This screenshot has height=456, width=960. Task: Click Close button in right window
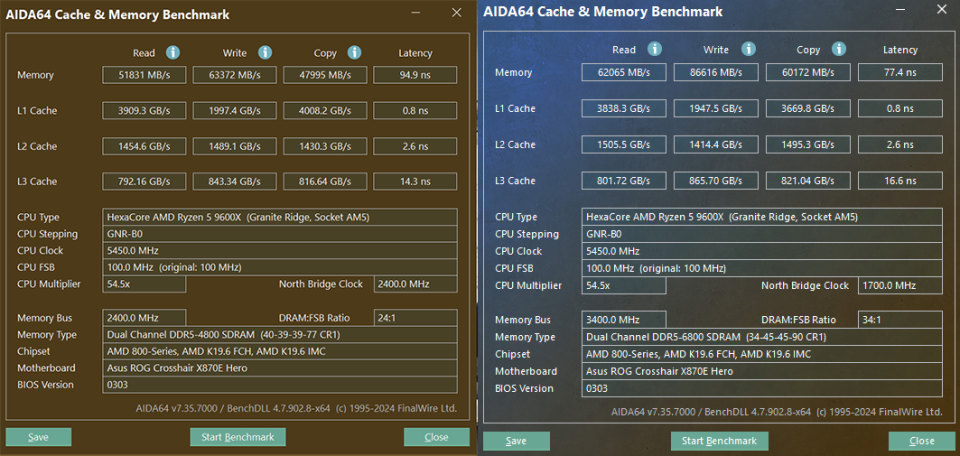(x=921, y=441)
